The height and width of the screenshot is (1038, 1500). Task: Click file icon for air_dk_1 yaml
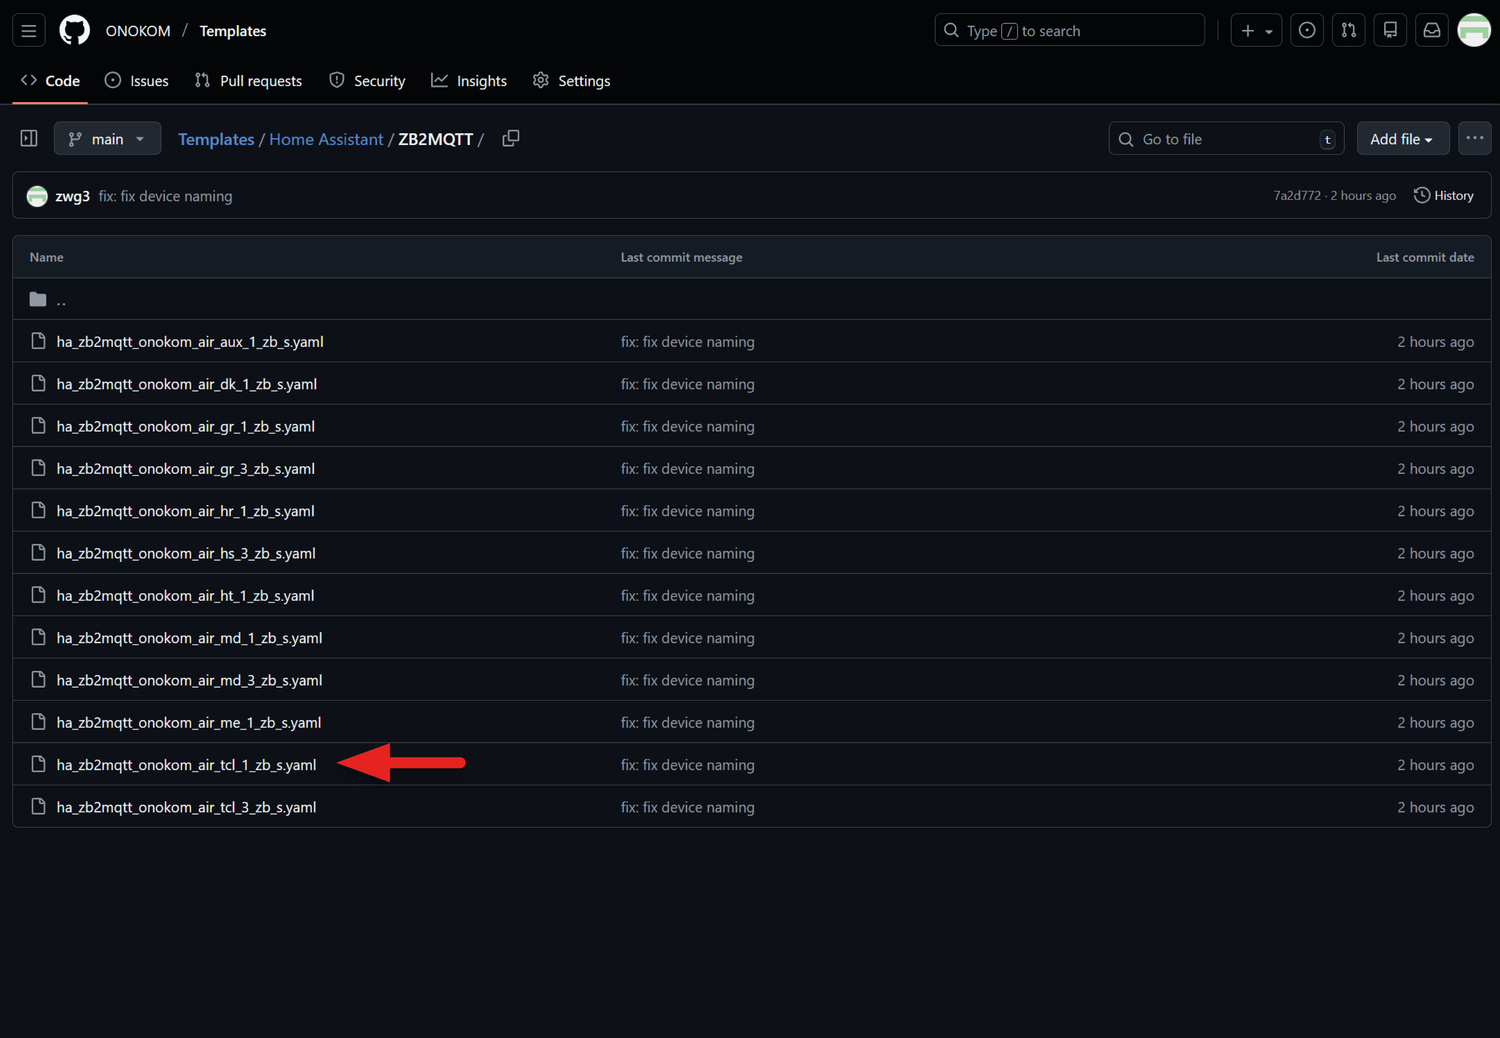[38, 383]
